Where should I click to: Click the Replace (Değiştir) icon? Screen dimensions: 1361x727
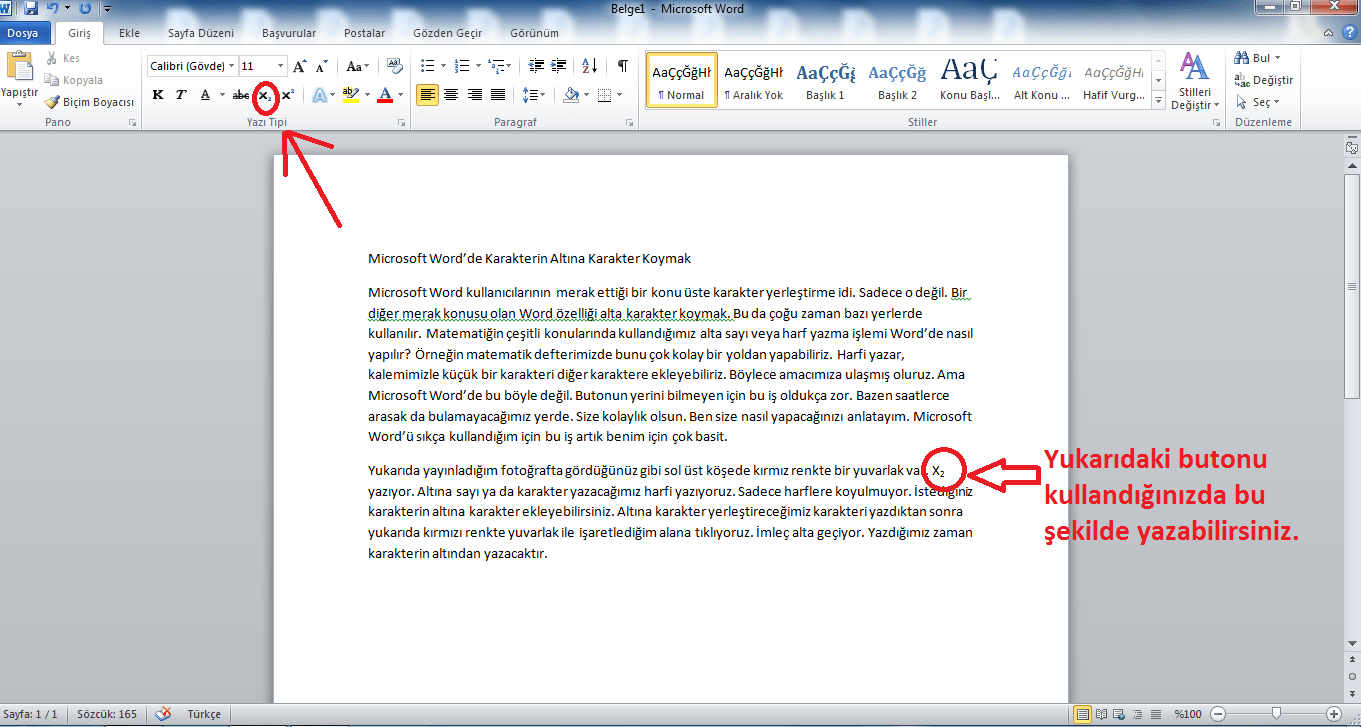pos(1242,80)
